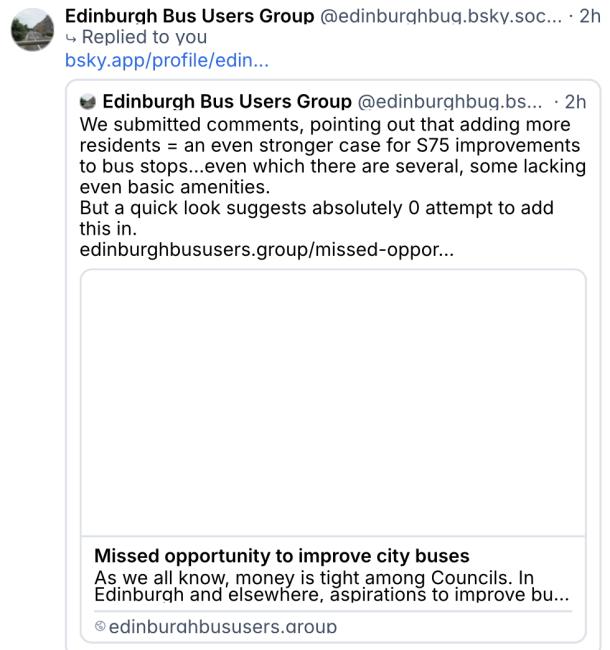Click the reply arrow beside 'Replied to you'
The image size is (610, 650).
tap(70, 38)
